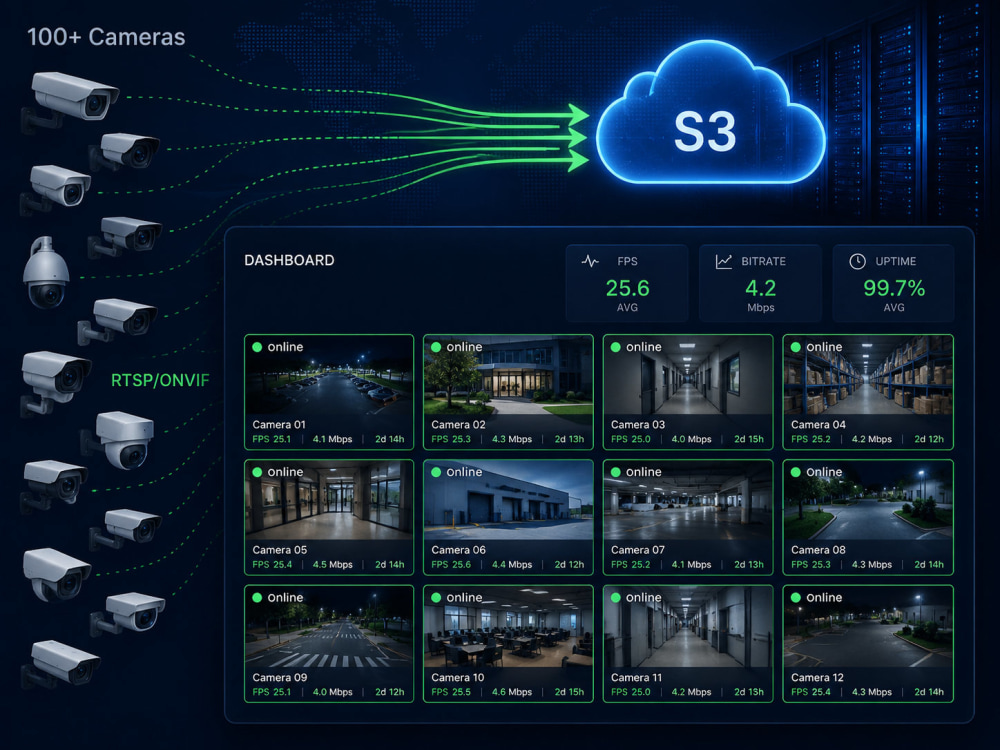
Task: Click the green online dot on Camera 10
Action: pos(436,598)
